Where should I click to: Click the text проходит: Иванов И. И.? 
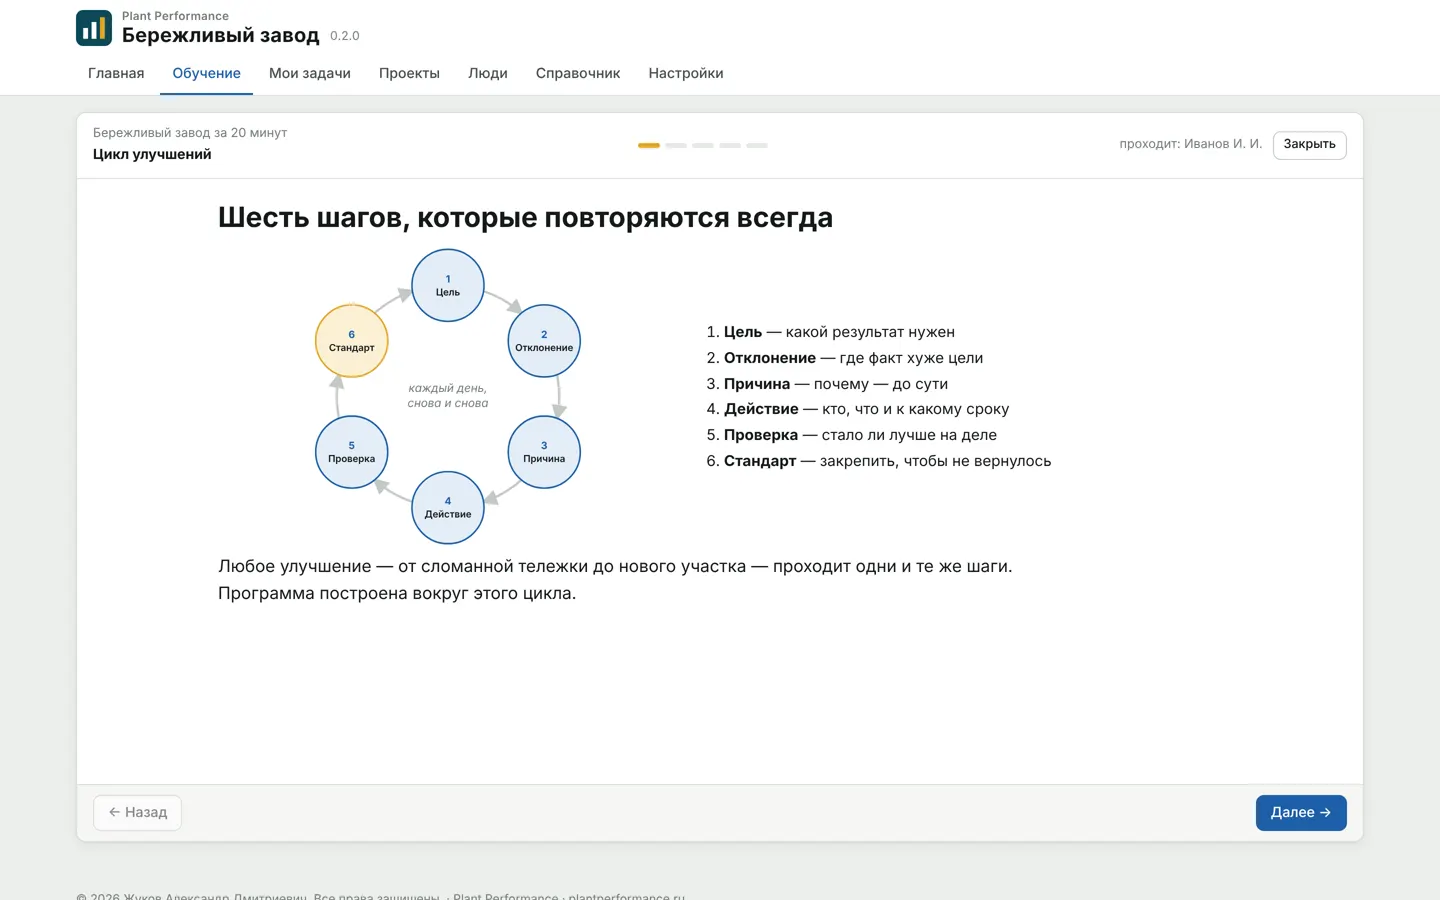tap(1191, 144)
